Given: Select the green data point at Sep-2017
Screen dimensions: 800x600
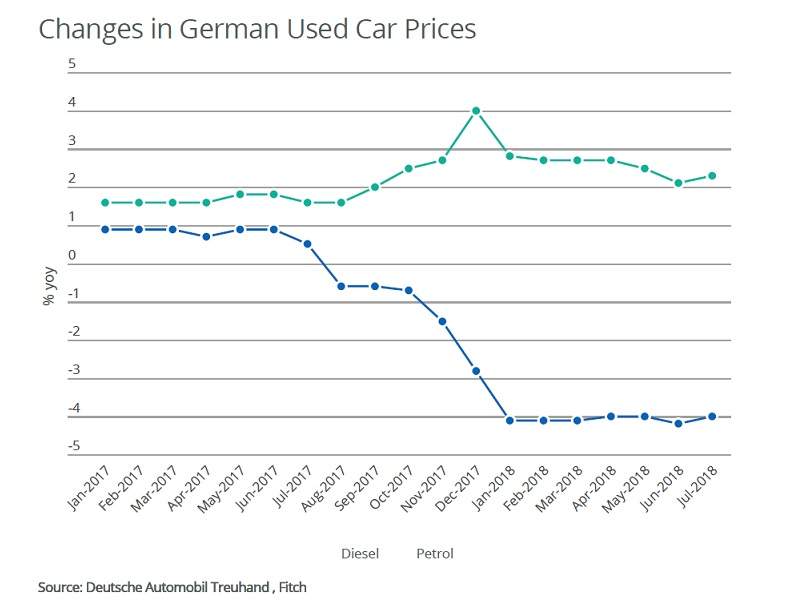Looking at the screenshot, I should (374, 187).
